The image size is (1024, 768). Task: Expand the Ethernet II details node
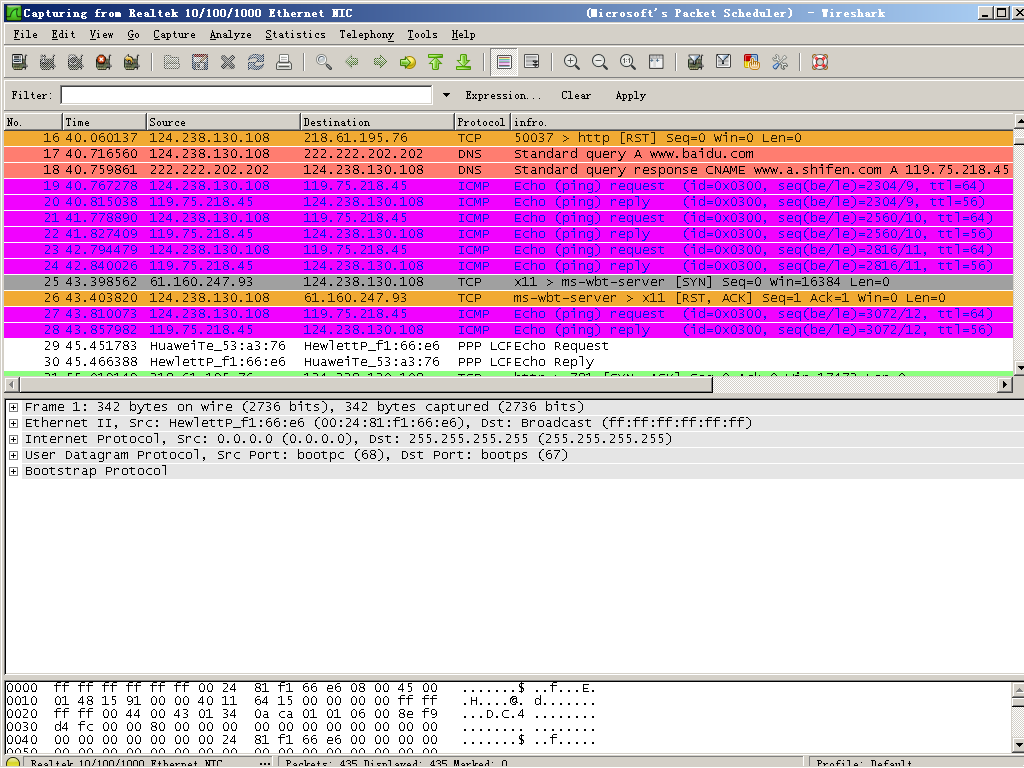[x=13, y=423]
